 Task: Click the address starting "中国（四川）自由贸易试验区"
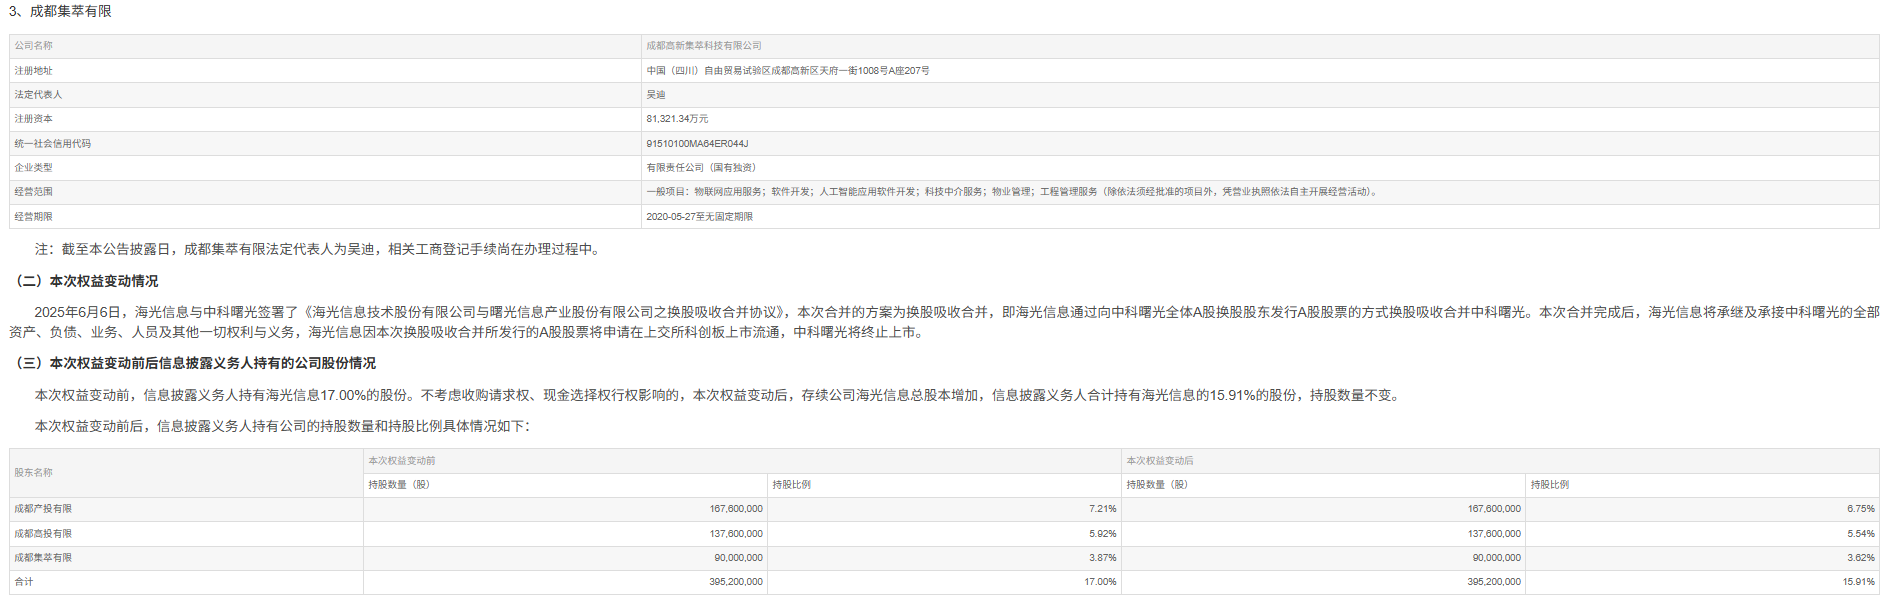click(788, 71)
